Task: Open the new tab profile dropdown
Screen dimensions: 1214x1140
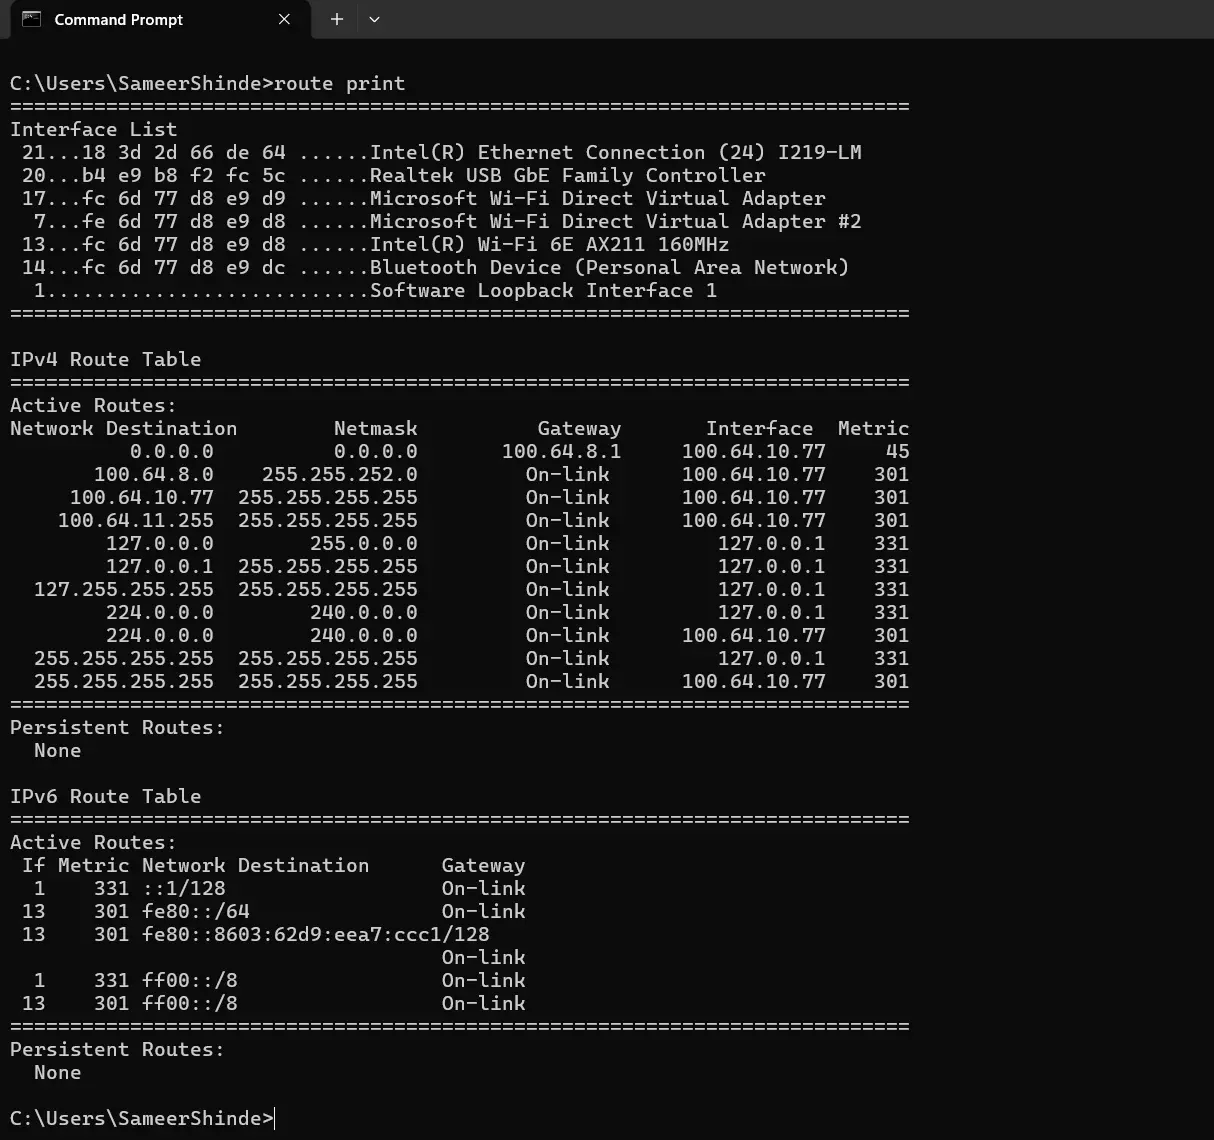Action: [x=374, y=19]
